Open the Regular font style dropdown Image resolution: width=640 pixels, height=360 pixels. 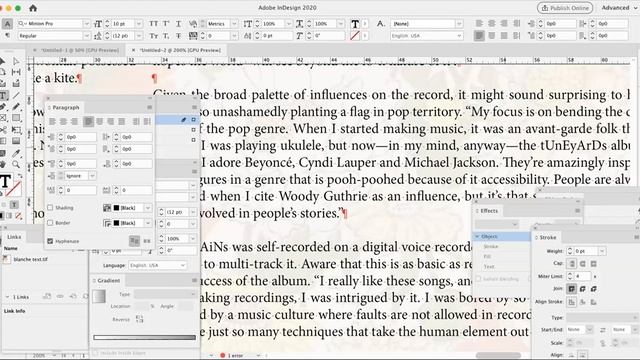click(86, 36)
